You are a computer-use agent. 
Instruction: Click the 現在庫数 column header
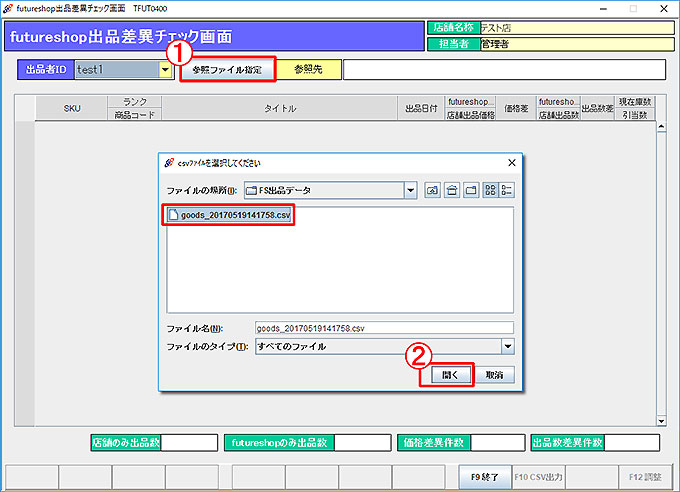(635, 102)
